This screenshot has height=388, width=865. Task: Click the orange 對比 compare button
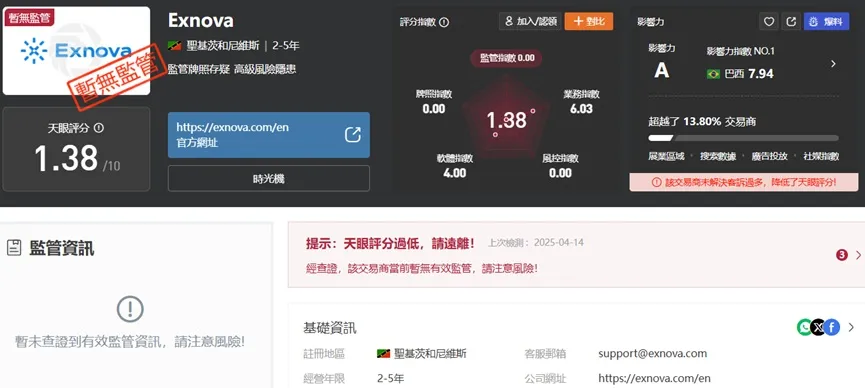pyautogui.click(x=589, y=22)
